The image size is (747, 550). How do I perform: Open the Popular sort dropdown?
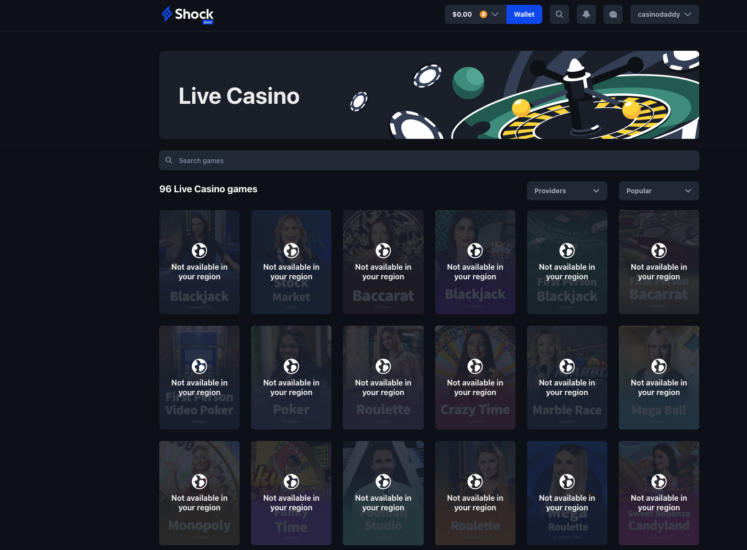click(659, 191)
